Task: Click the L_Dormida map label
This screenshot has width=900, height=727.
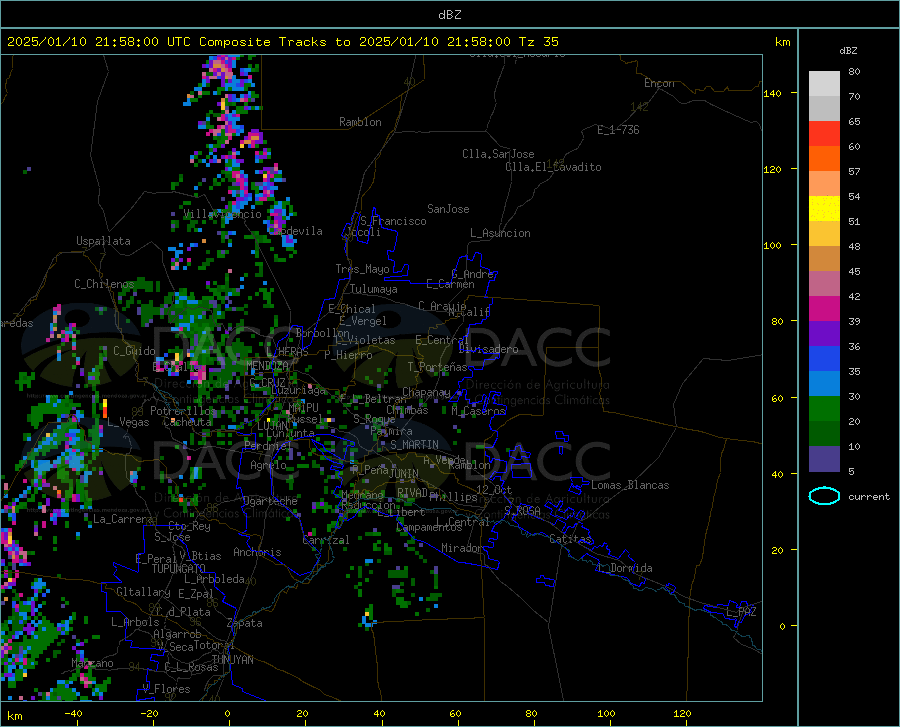Action: coord(625,568)
